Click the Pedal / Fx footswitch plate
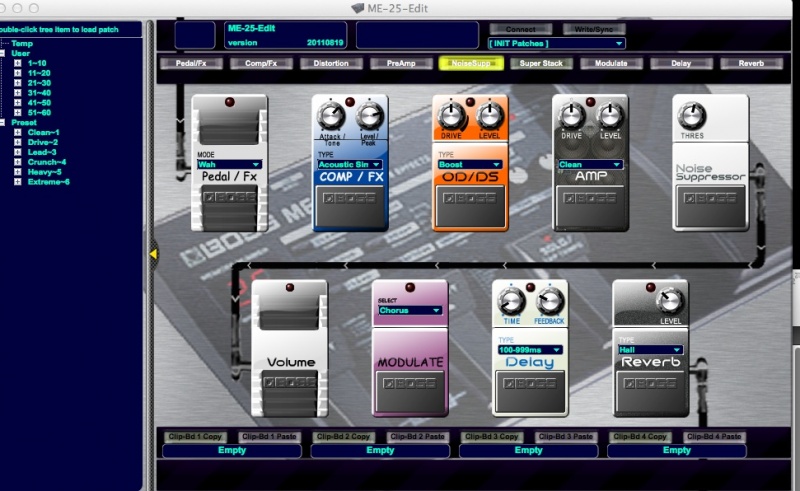 pos(230,208)
